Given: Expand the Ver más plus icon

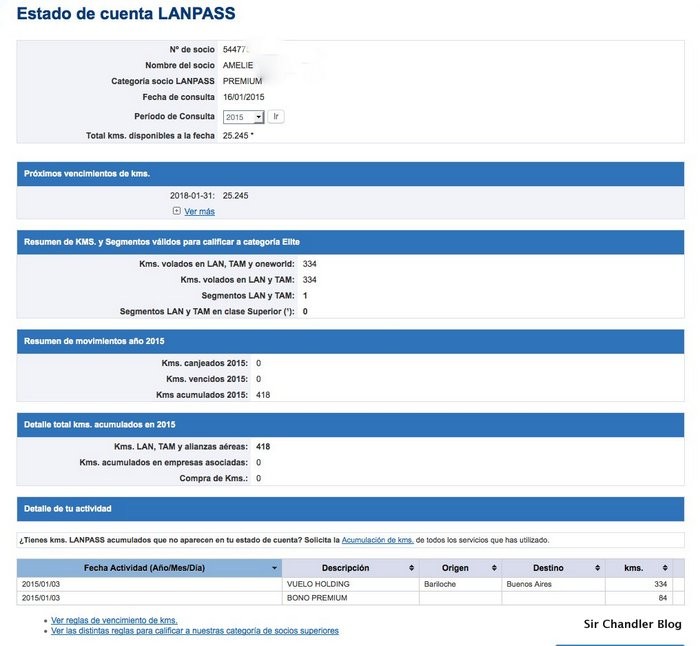Looking at the screenshot, I should [176, 211].
